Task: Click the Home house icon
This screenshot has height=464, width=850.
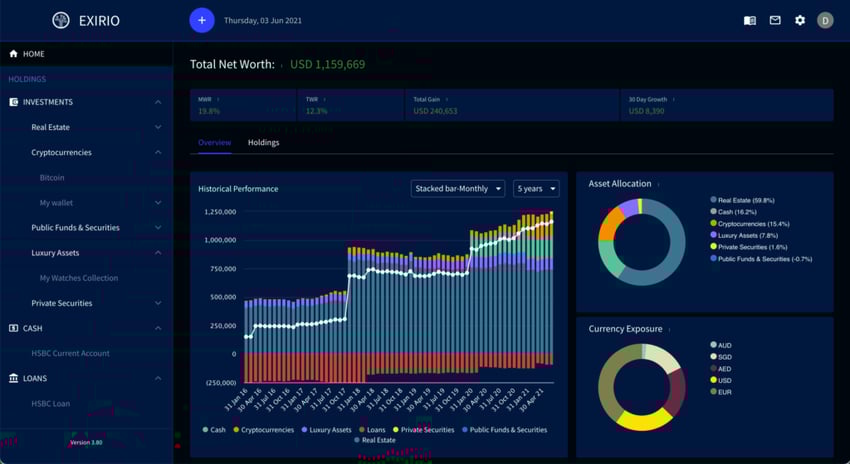Action: point(14,54)
